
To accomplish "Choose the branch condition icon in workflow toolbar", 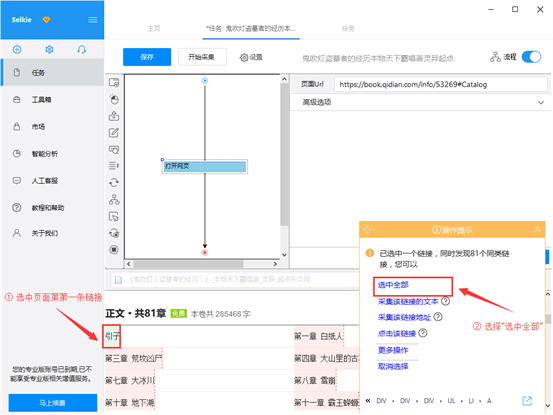I will point(114,200).
